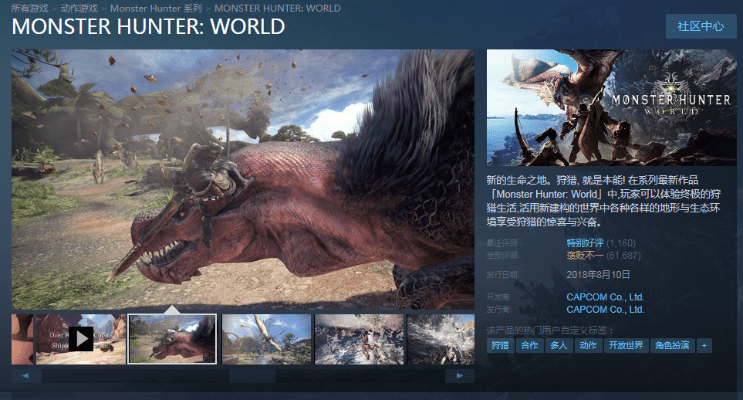The height and width of the screenshot is (400, 743).
Task: Select the fourth screenshot thumbnail
Action: point(359,339)
